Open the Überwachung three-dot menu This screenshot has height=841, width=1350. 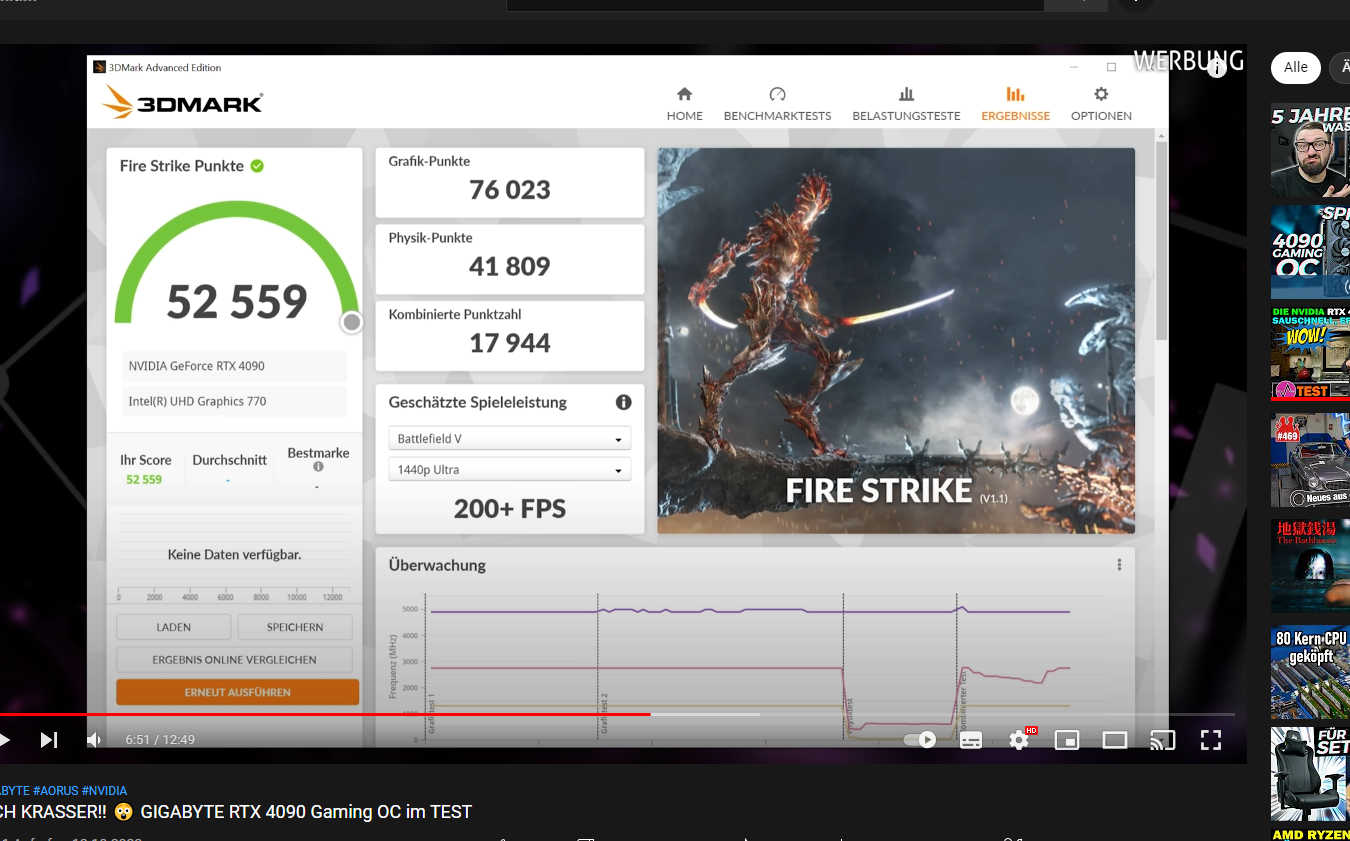(1119, 565)
